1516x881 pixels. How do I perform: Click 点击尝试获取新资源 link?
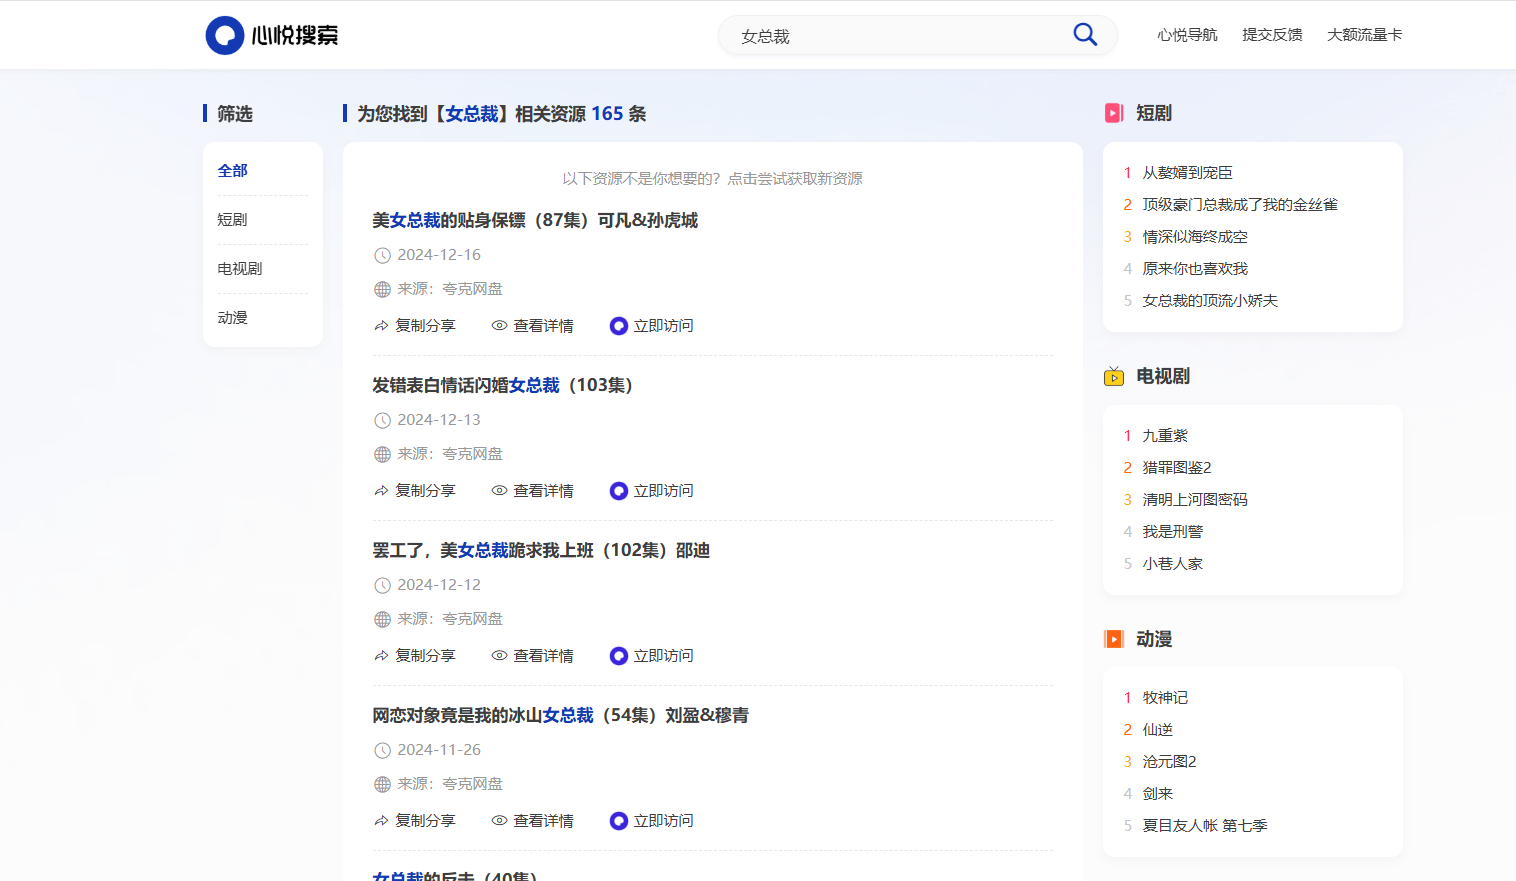click(x=795, y=179)
